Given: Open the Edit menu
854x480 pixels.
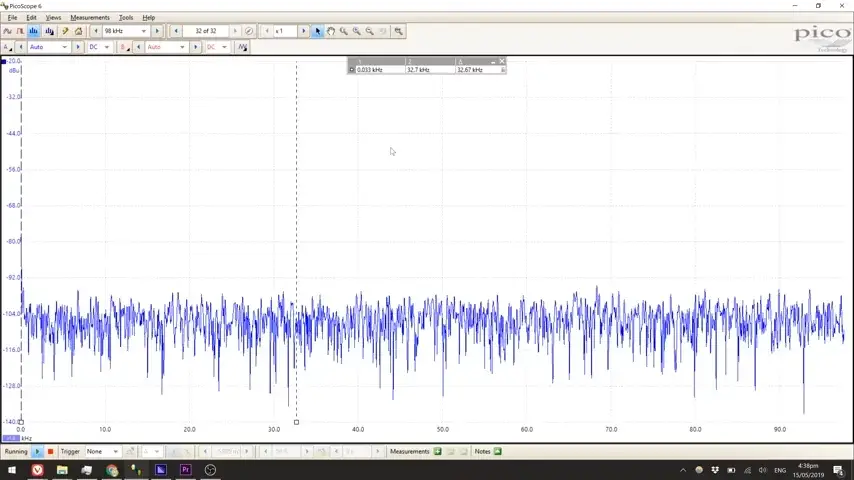Looking at the screenshot, I should point(32,17).
